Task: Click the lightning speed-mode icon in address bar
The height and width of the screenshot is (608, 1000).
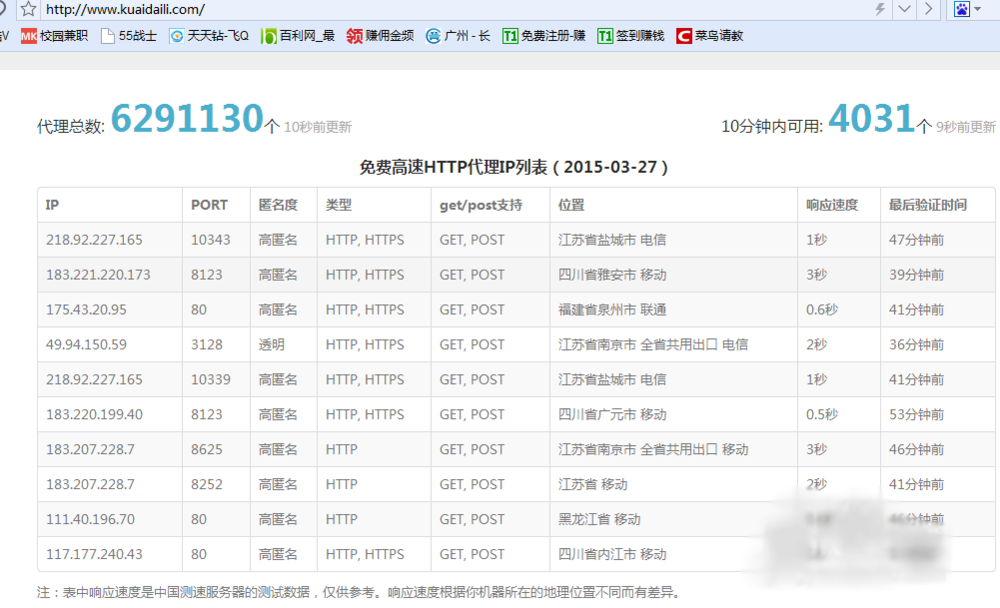Action: [880, 9]
